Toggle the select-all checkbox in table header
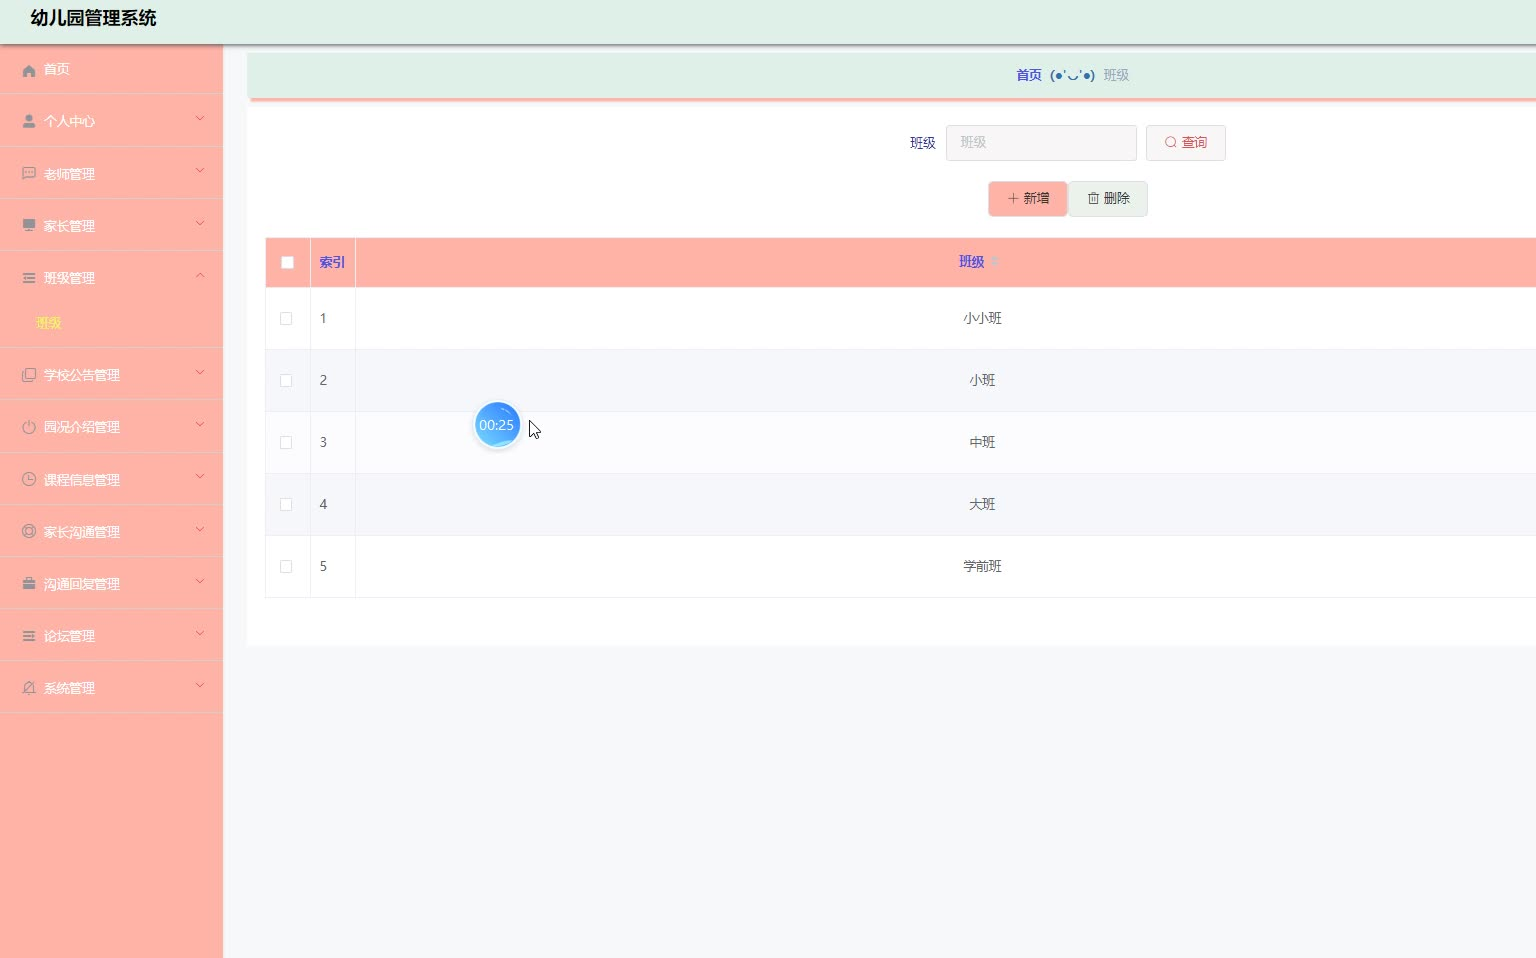Screen dimensions: 1536x958 pyautogui.click(x=287, y=262)
